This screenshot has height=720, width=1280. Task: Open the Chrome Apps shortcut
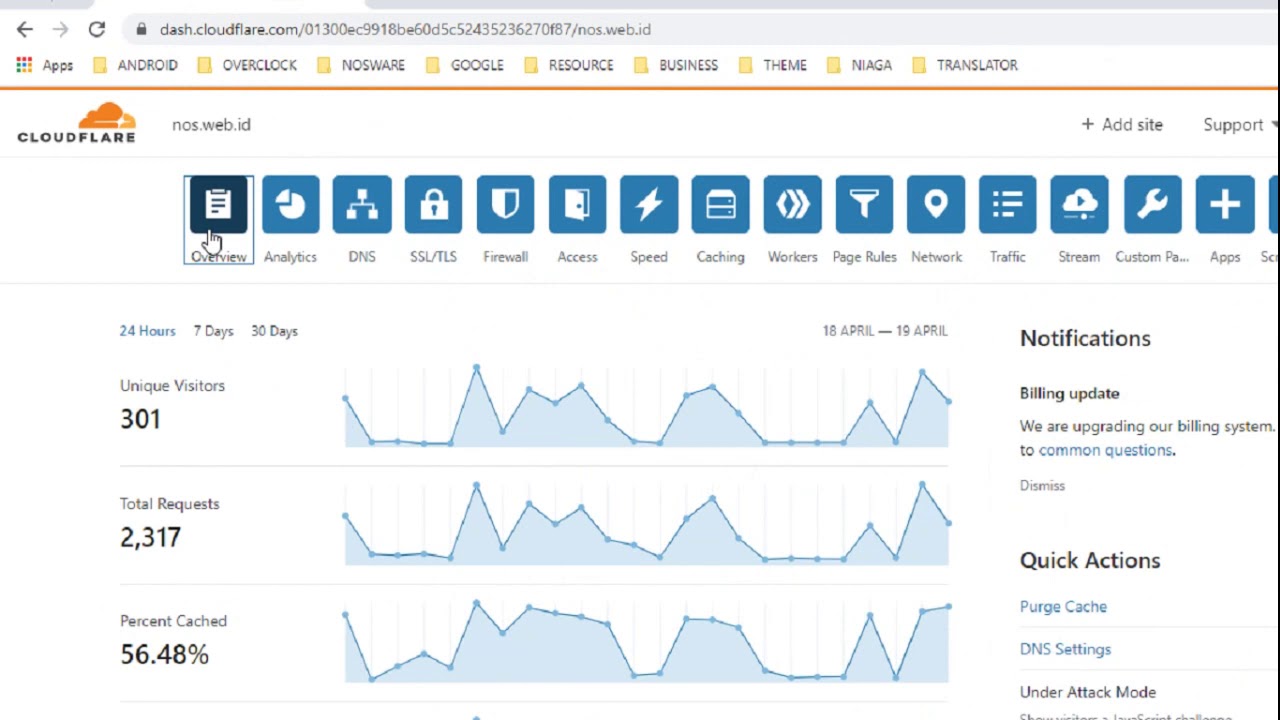[x=45, y=65]
